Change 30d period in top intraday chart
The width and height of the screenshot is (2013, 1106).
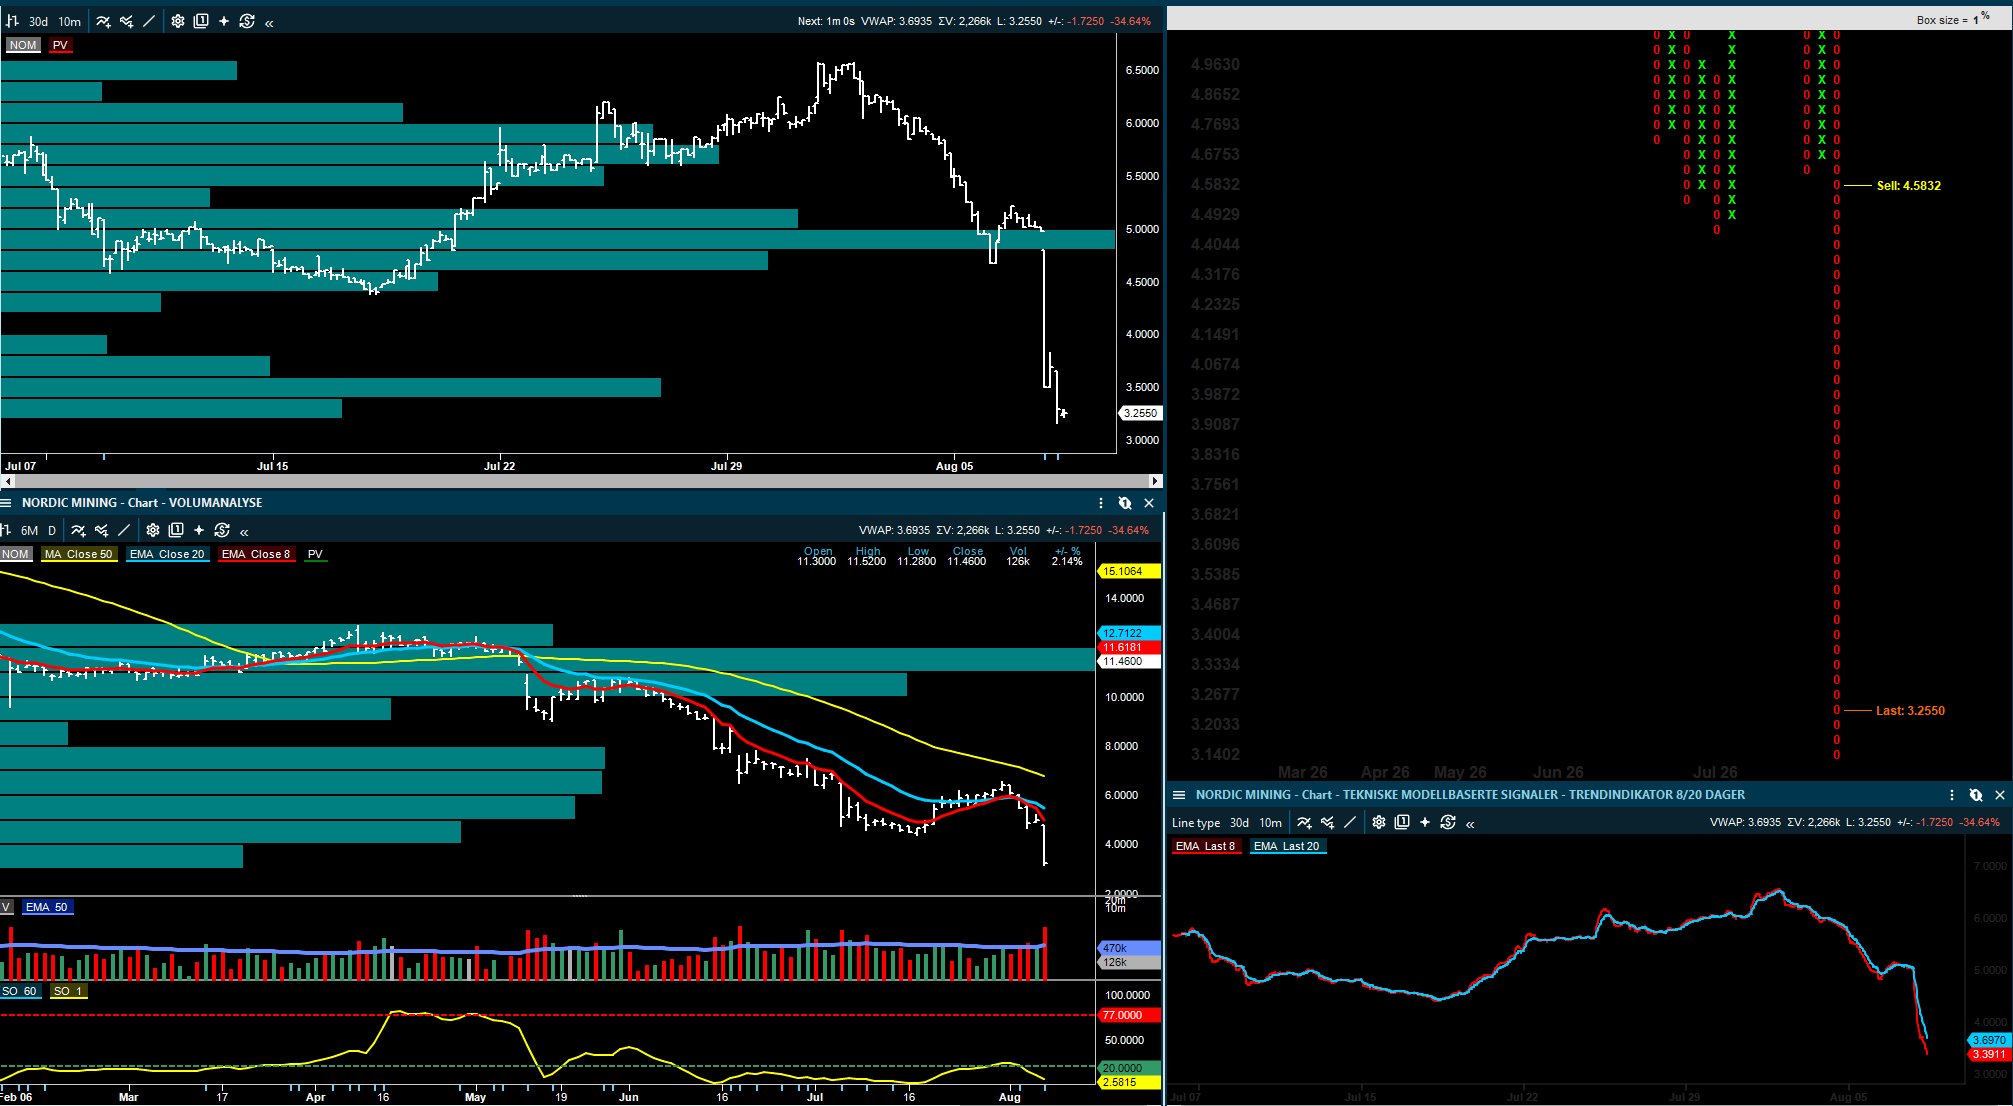[x=38, y=21]
